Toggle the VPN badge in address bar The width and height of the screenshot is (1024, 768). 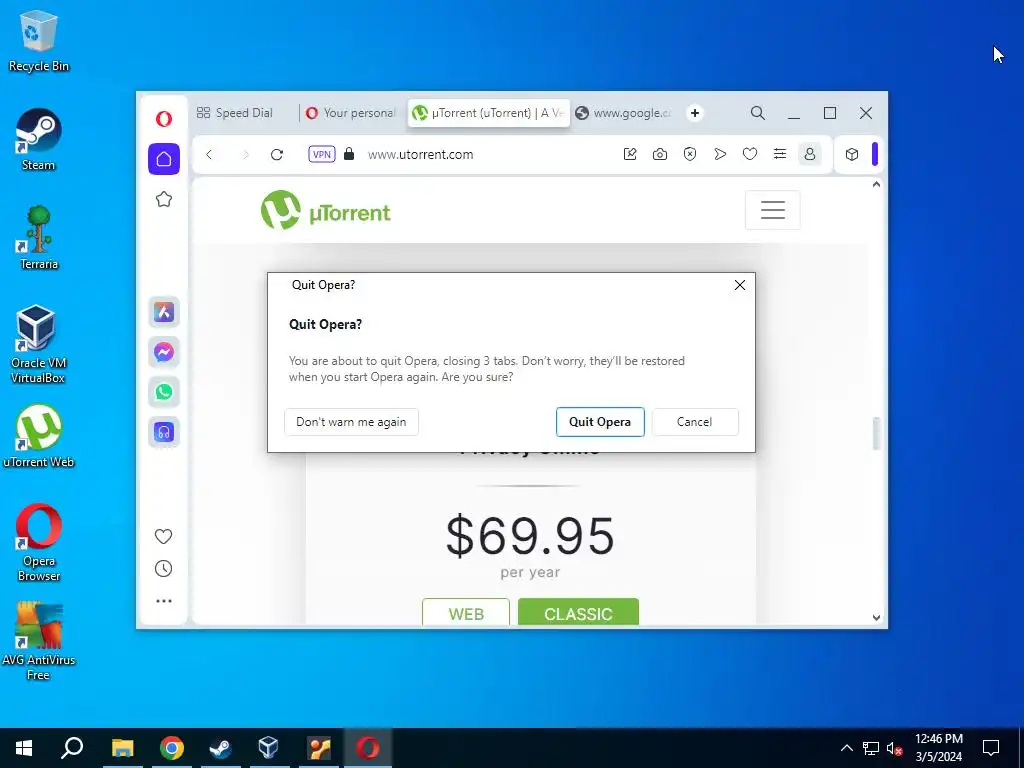(322, 155)
